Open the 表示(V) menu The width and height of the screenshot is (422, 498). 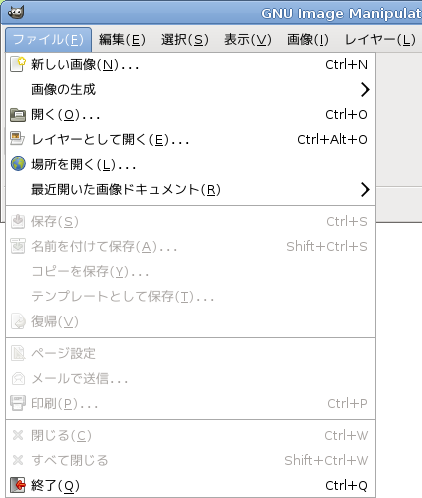248,40
